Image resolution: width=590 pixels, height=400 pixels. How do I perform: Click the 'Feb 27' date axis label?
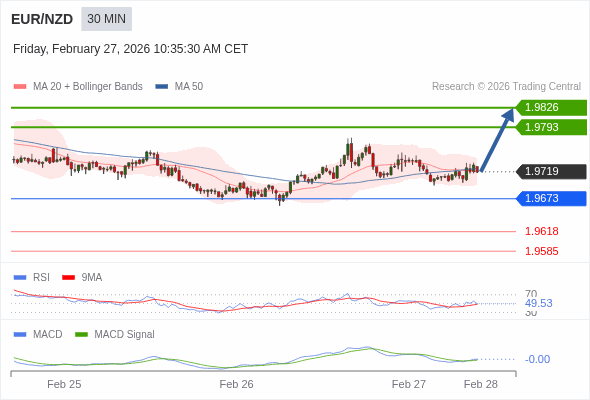tap(409, 384)
